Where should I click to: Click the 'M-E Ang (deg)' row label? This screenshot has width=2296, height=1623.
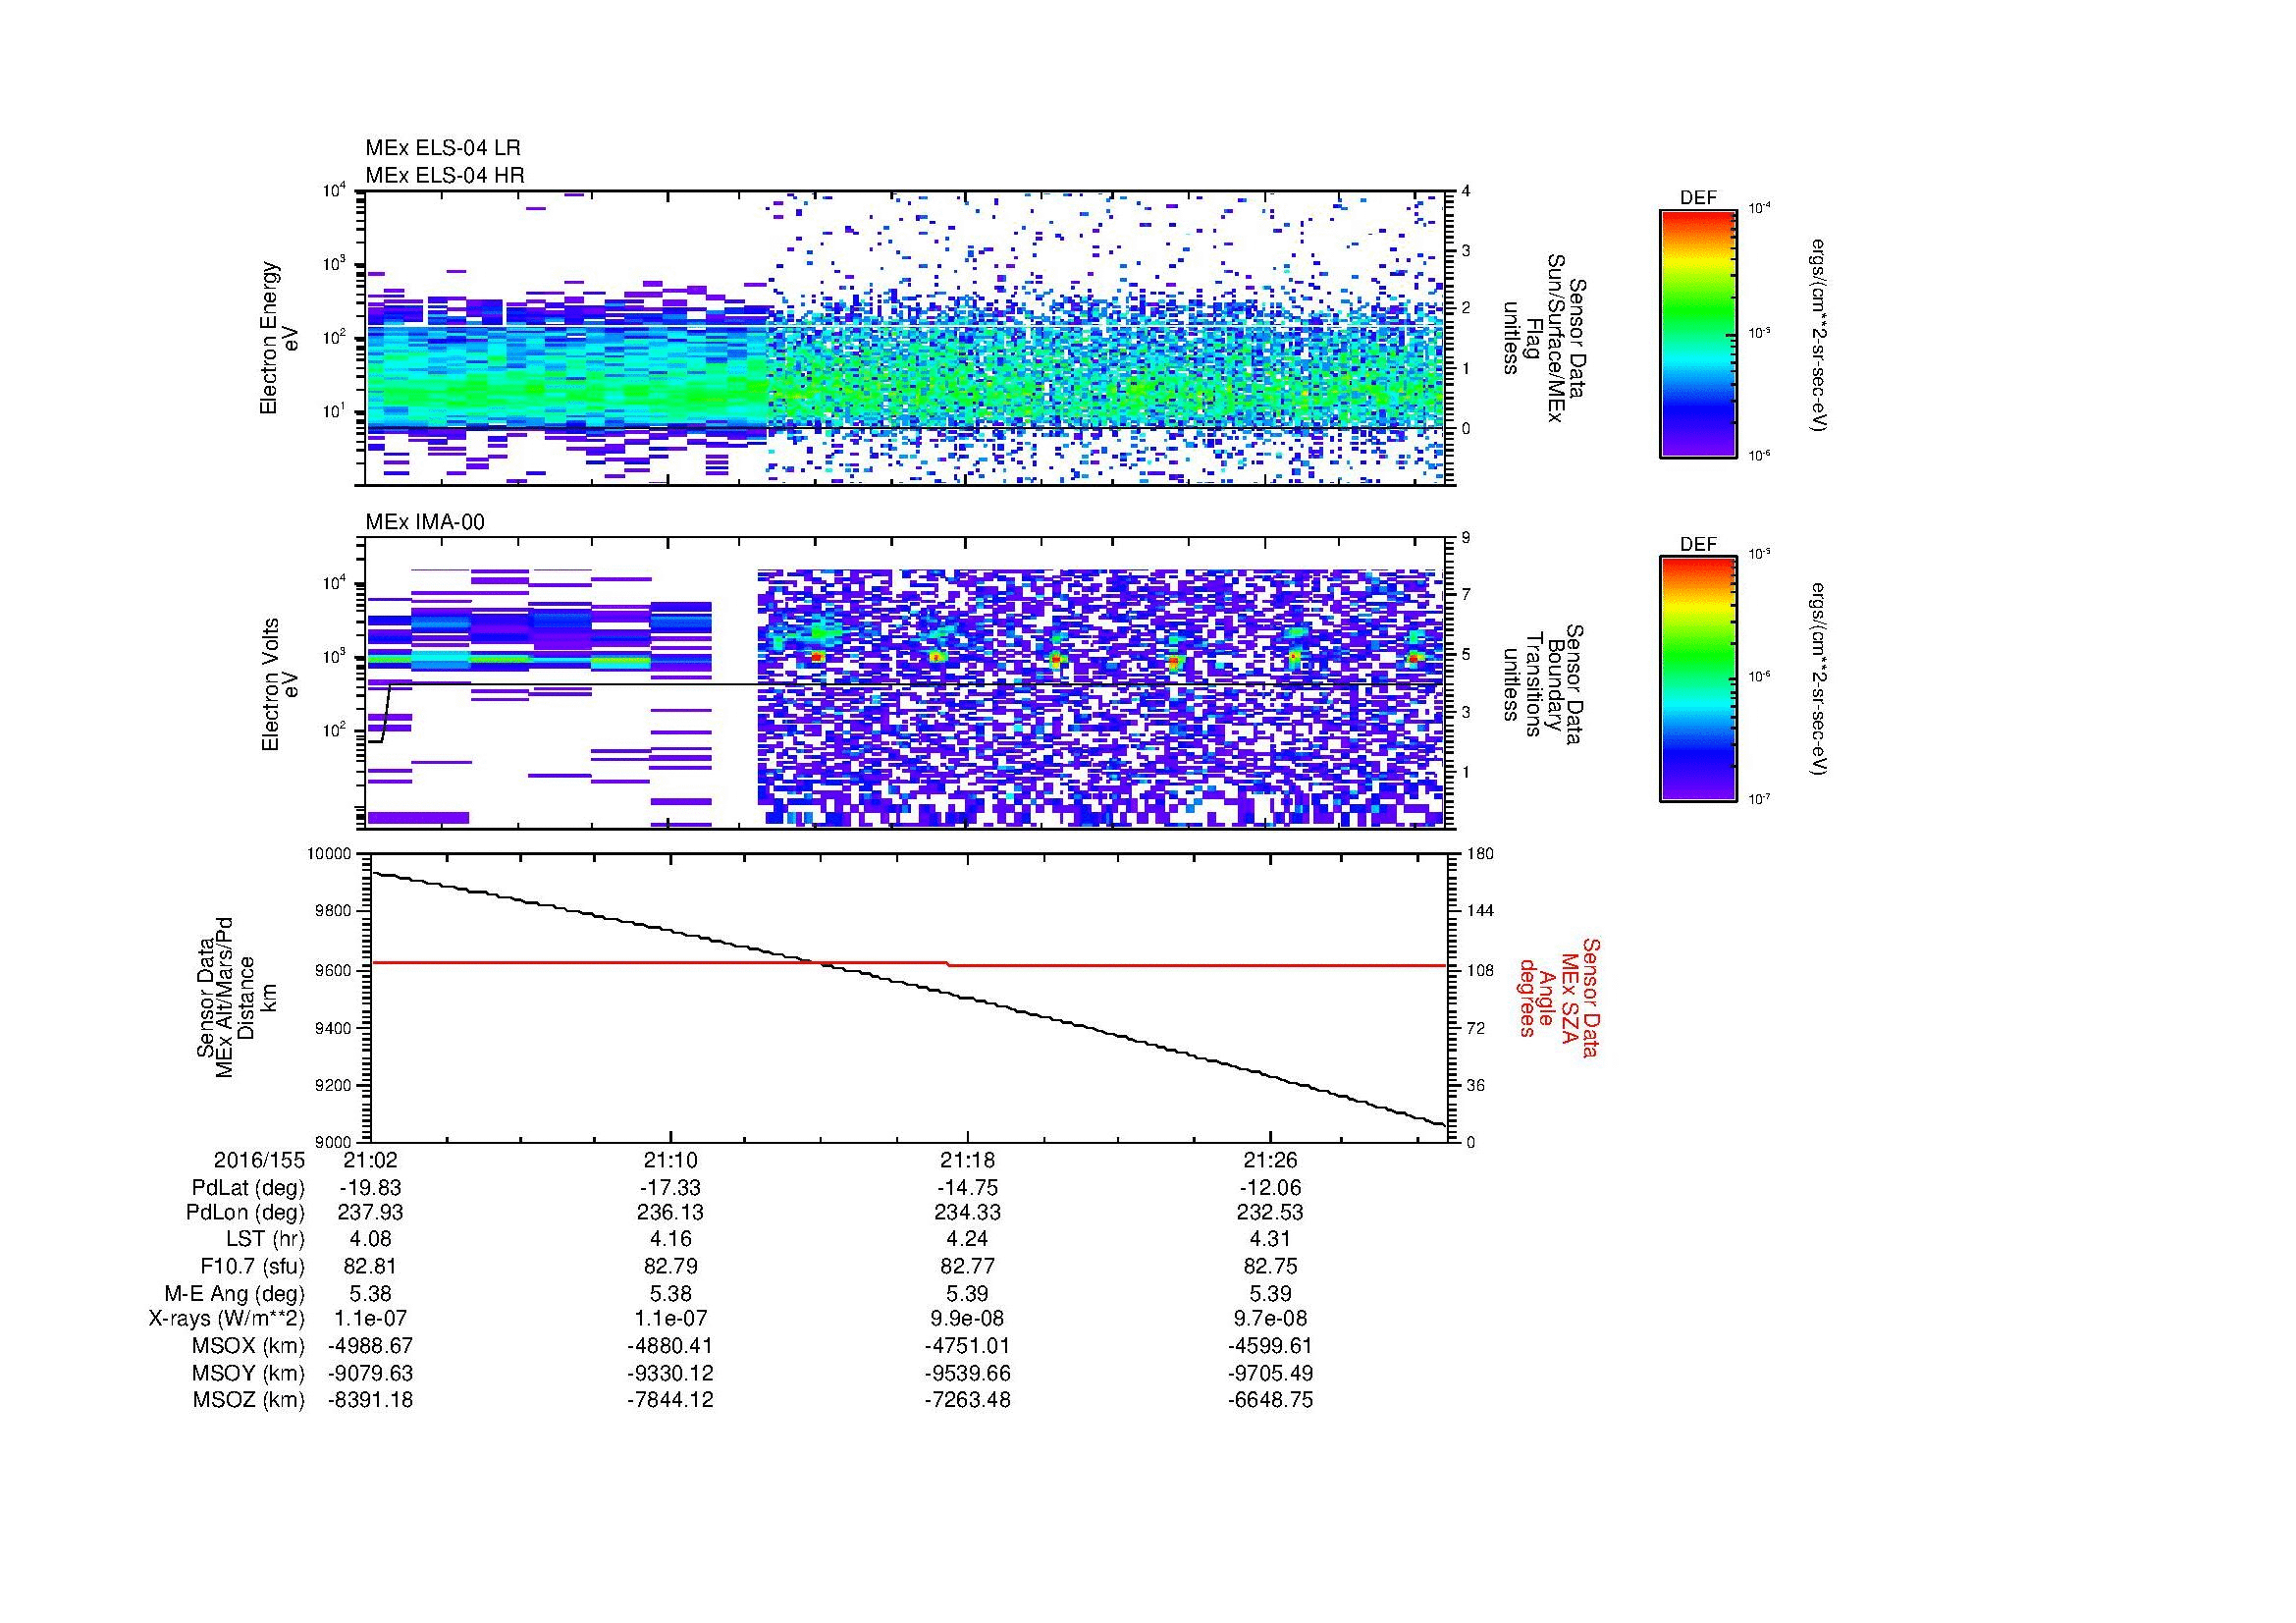pos(235,1293)
